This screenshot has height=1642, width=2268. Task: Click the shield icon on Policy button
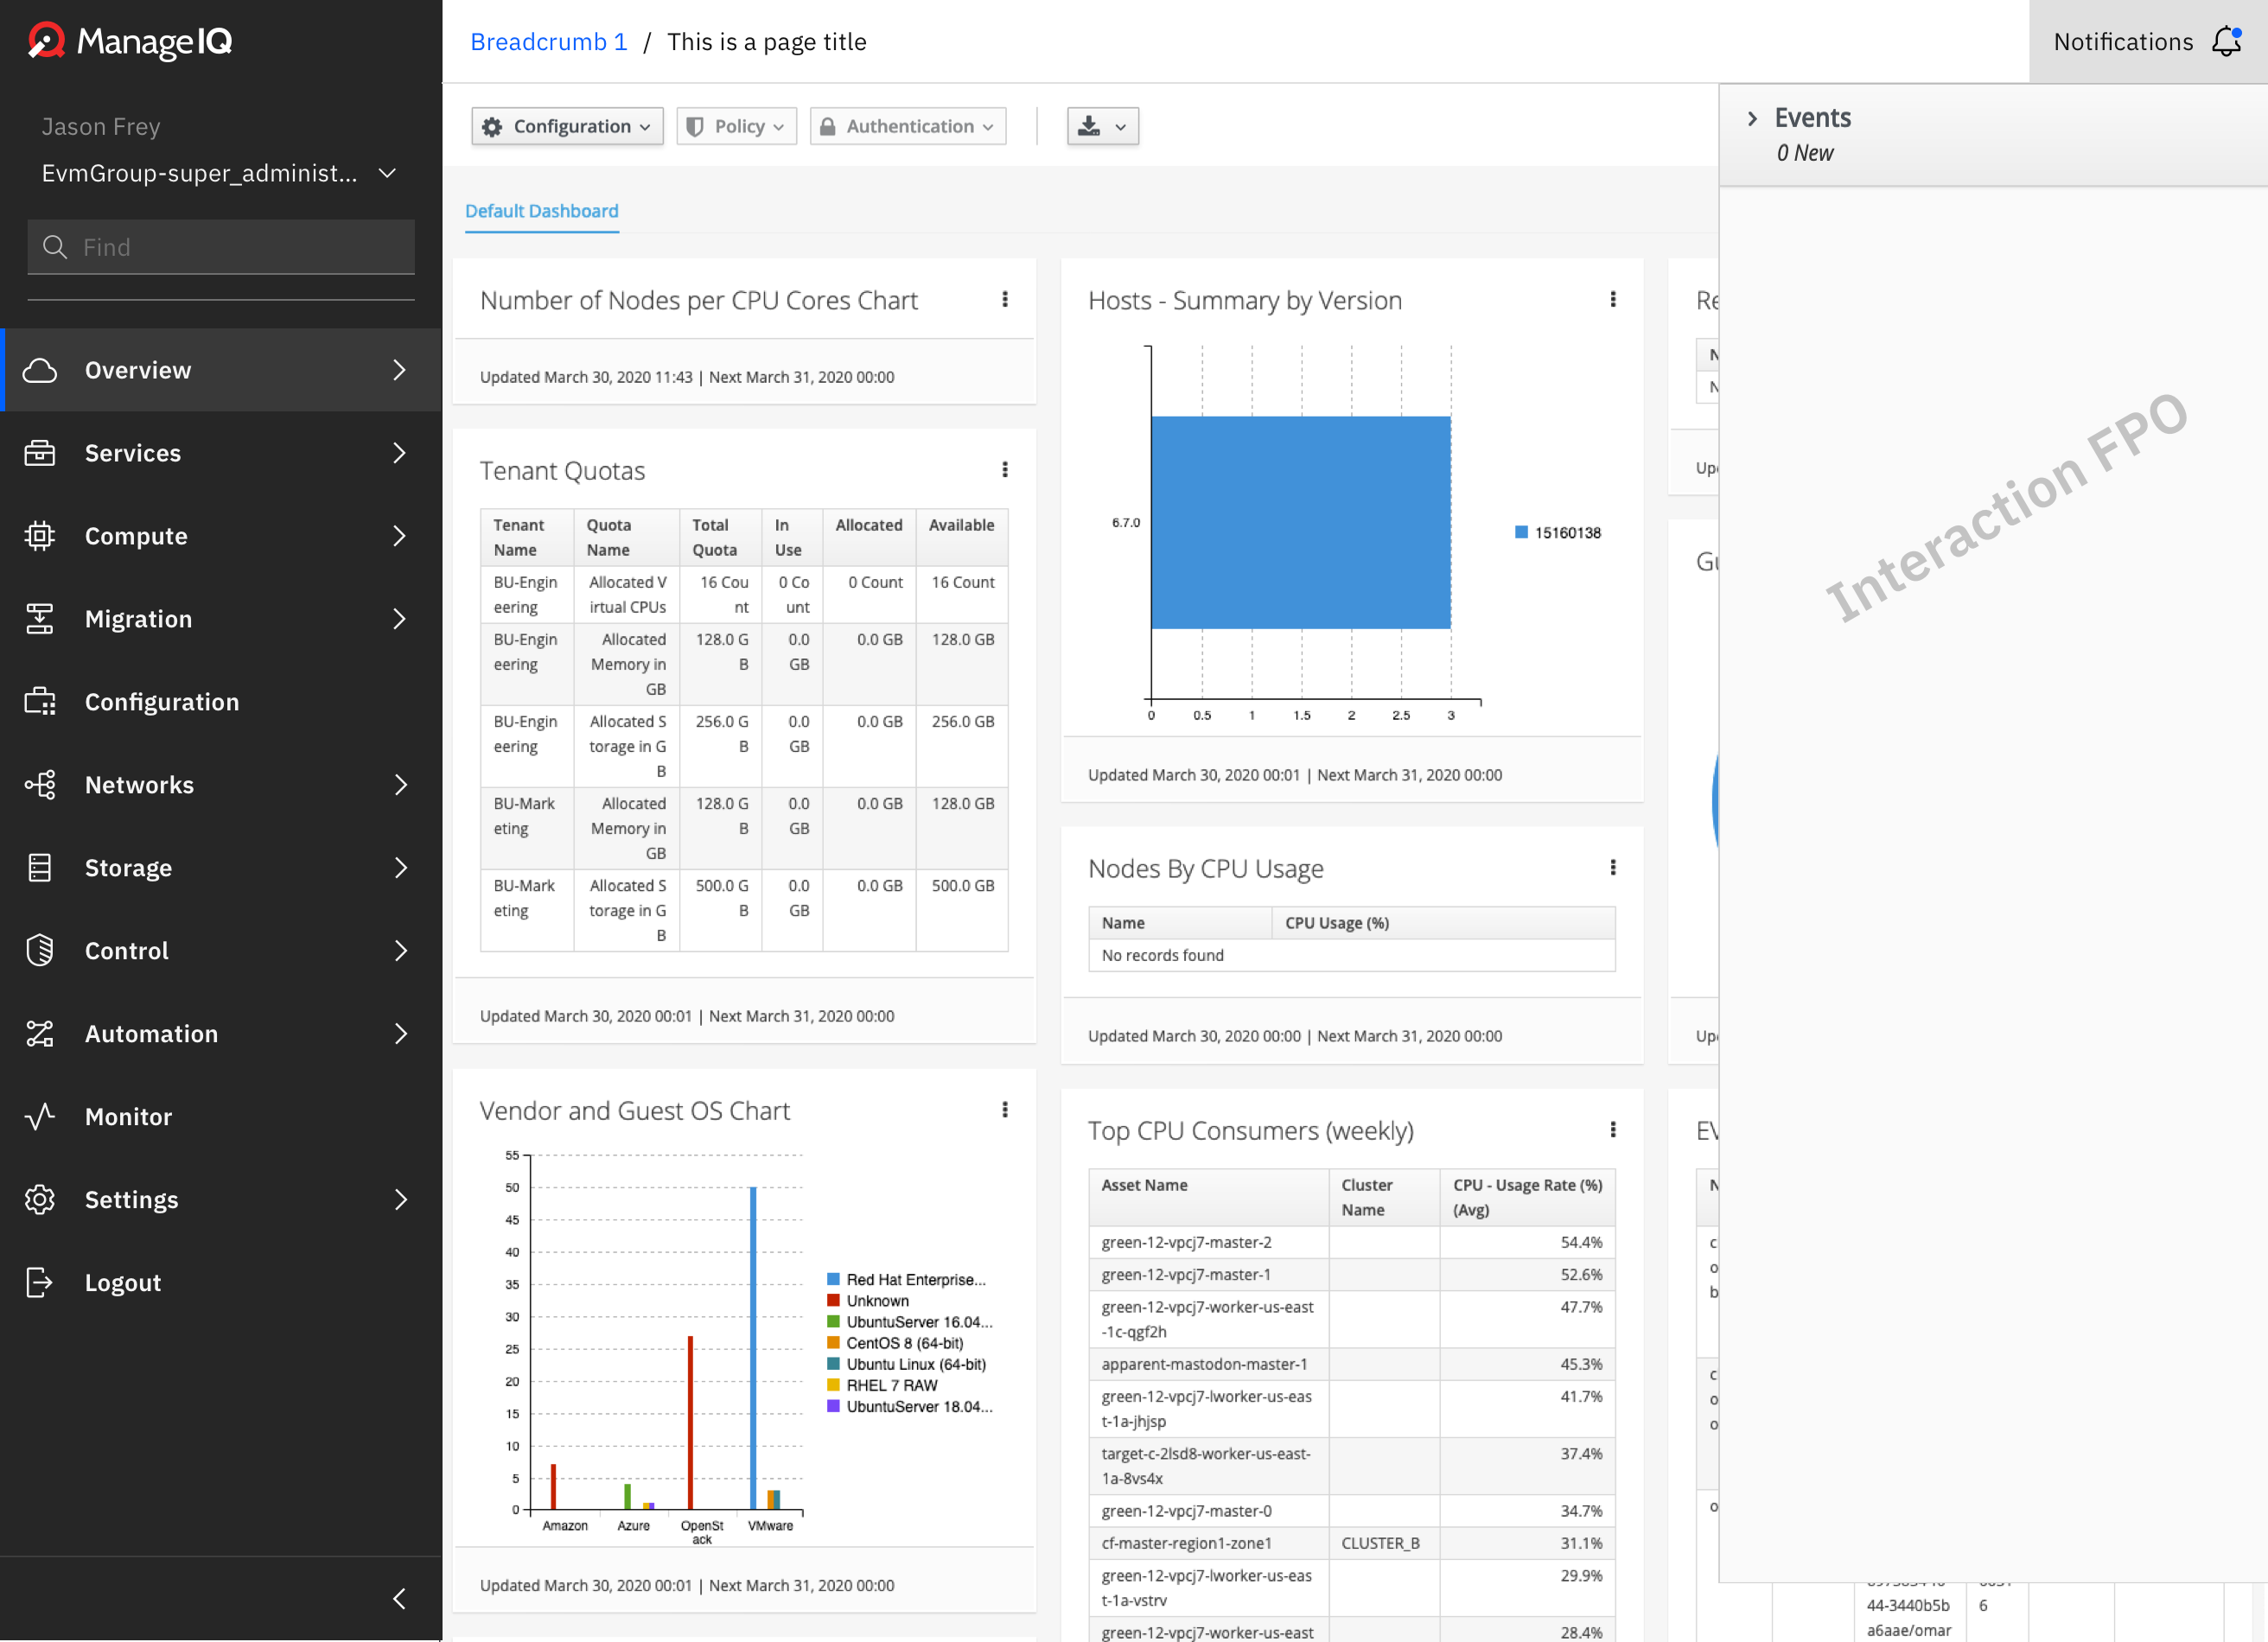(695, 126)
